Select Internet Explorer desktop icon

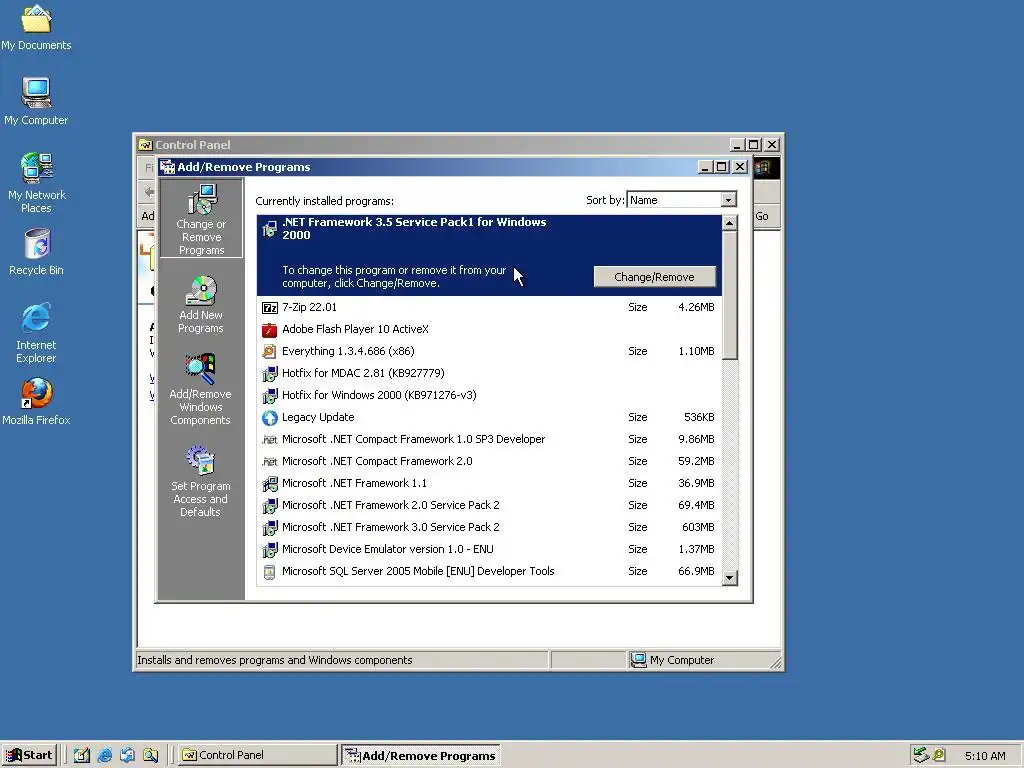pos(36,332)
